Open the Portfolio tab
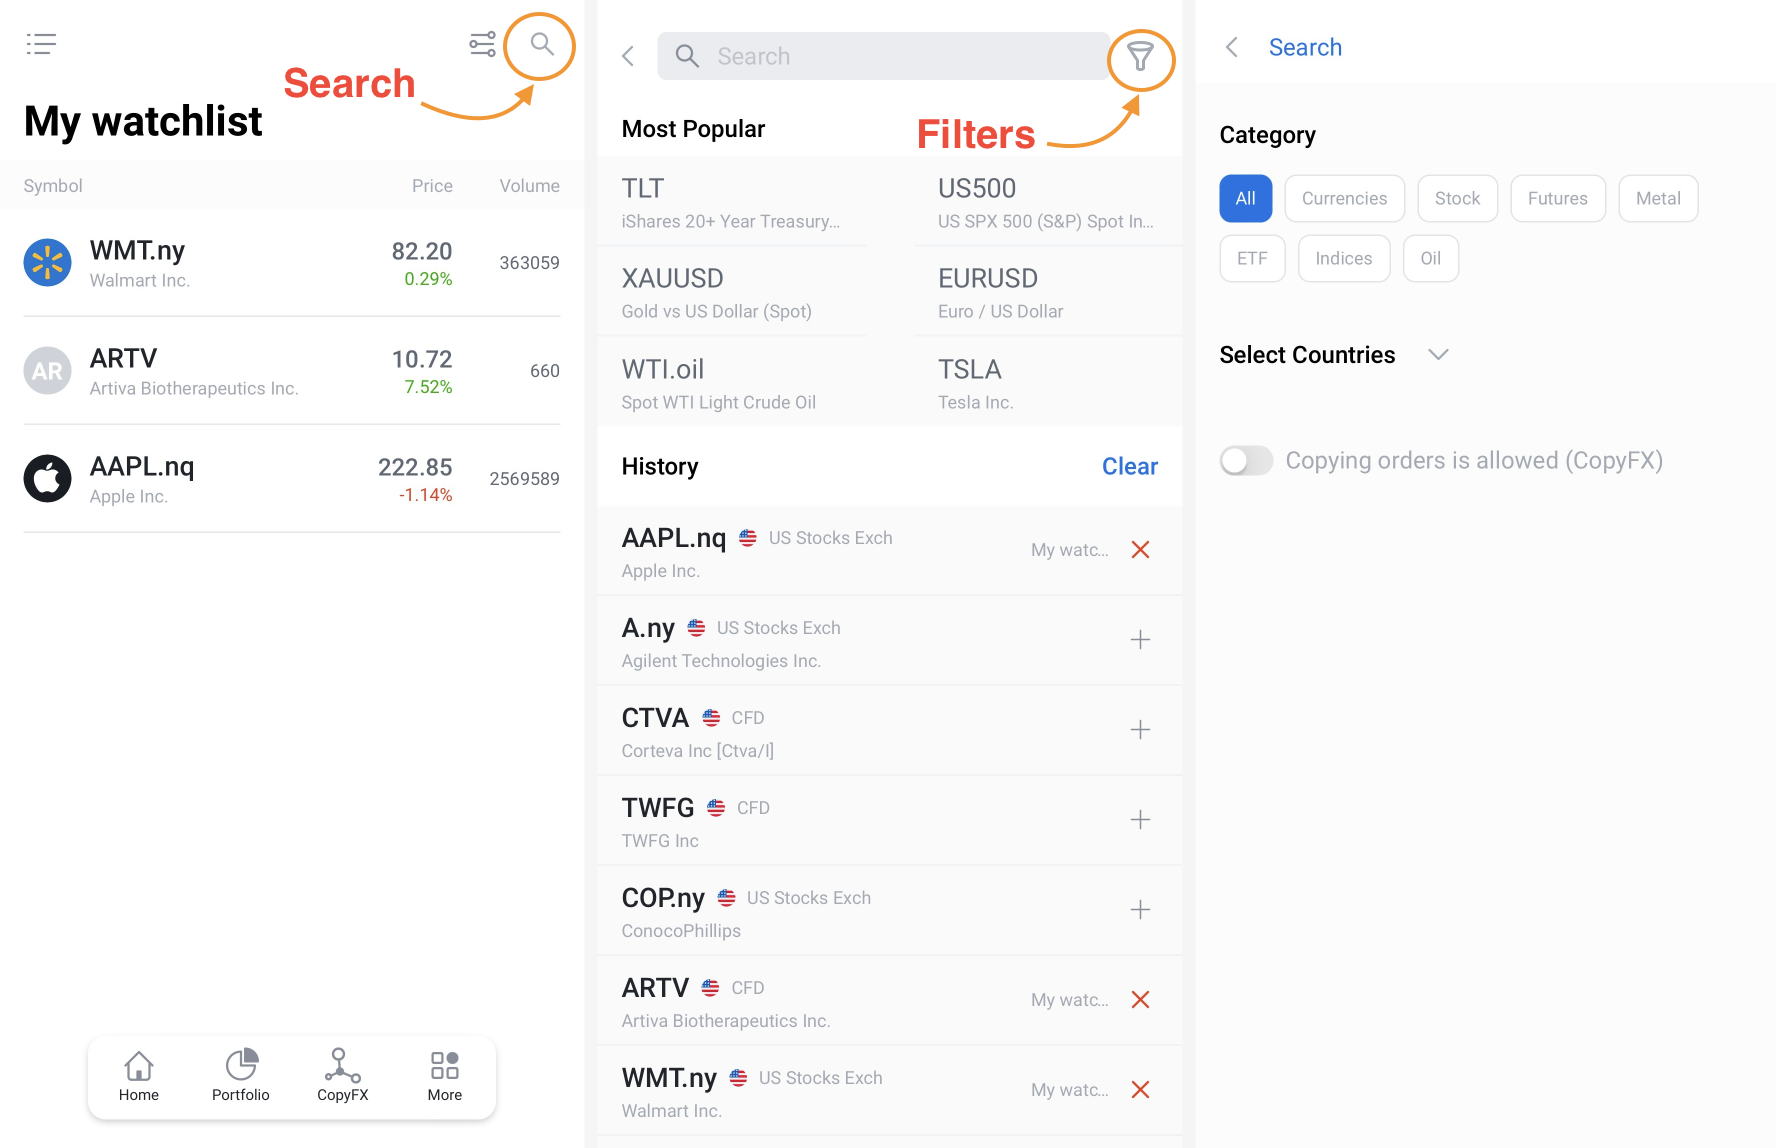Screen dimensions: 1776x1148 click(x=241, y=1076)
